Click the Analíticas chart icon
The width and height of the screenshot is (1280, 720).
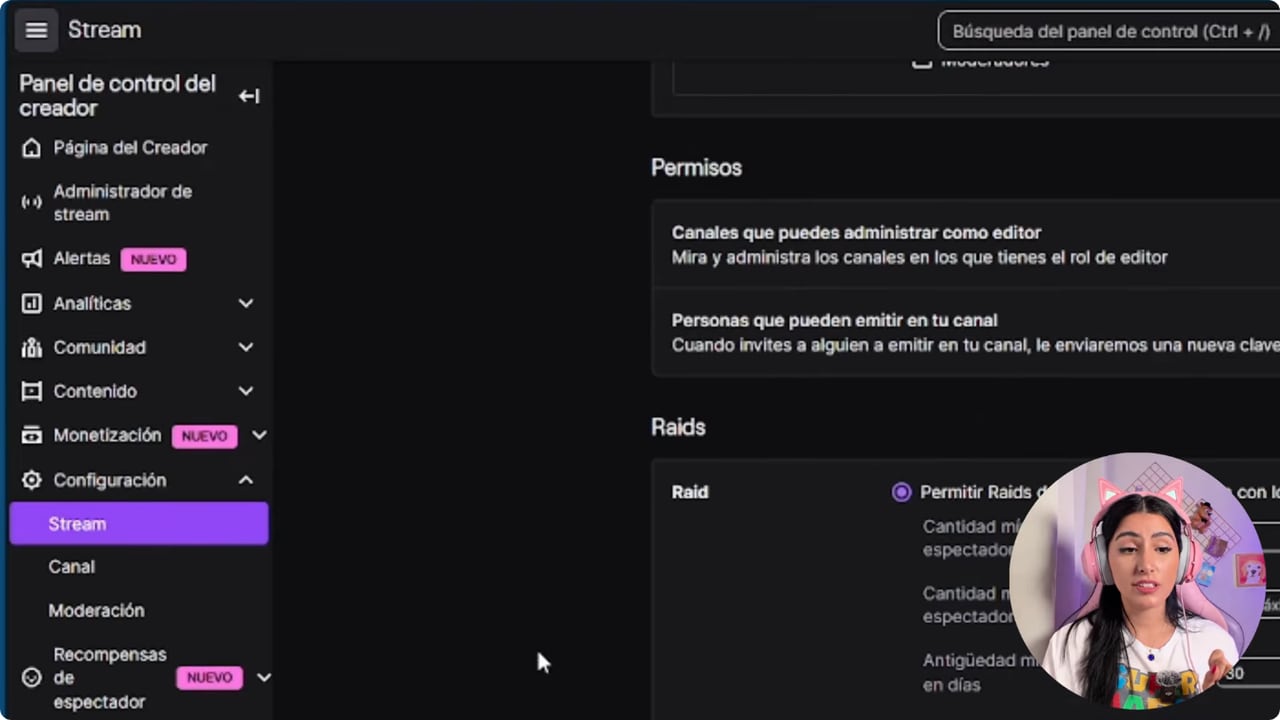(x=32, y=303)
